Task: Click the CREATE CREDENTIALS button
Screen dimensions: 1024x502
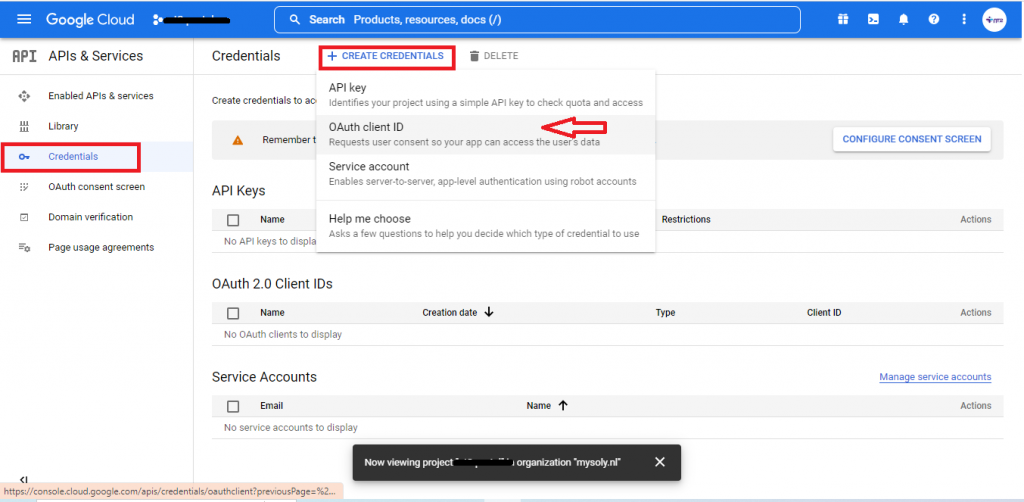Action: [x=386, y=56]
